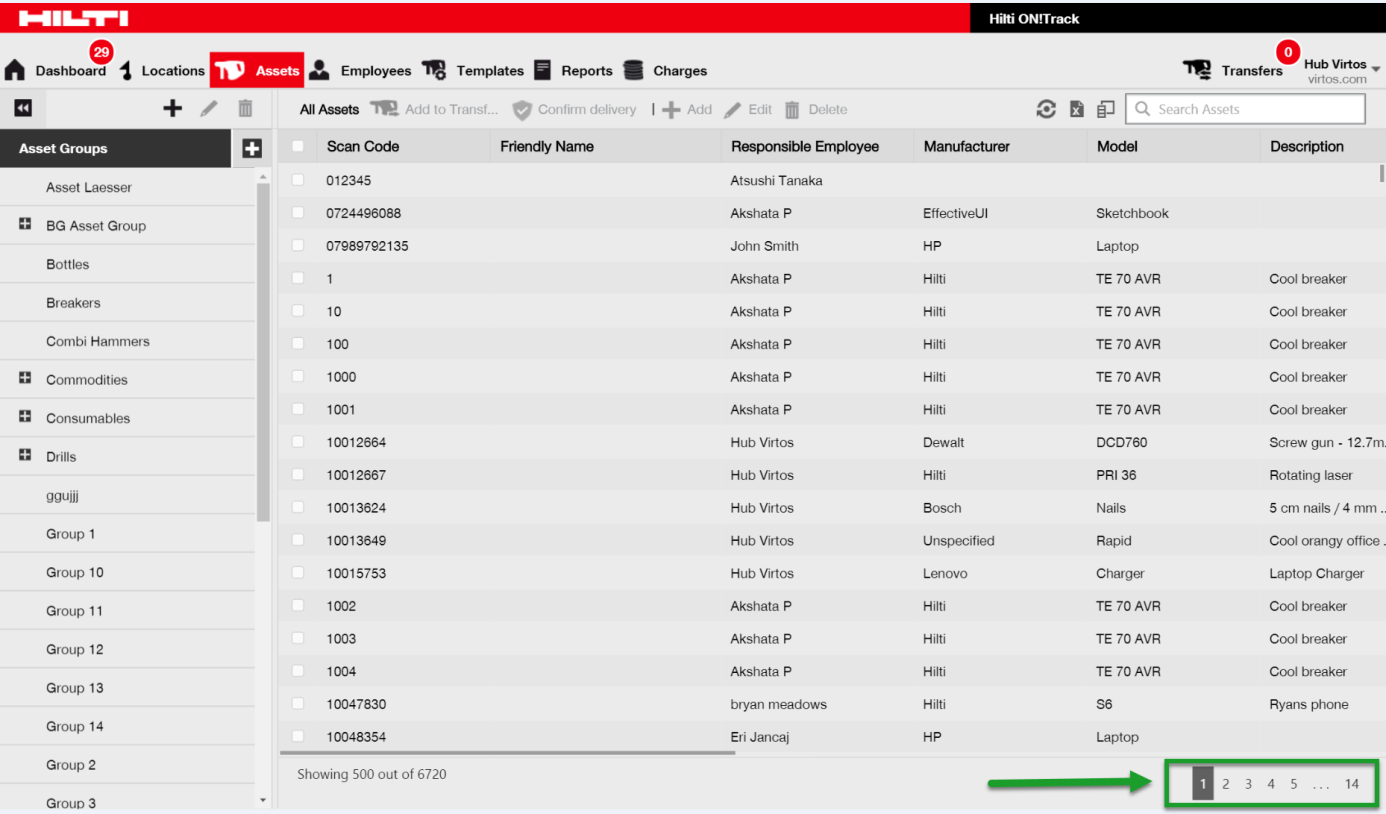Select the Combi Hammers group
The height and width of the screenshot is (814, 1386).
pos(98,341)
